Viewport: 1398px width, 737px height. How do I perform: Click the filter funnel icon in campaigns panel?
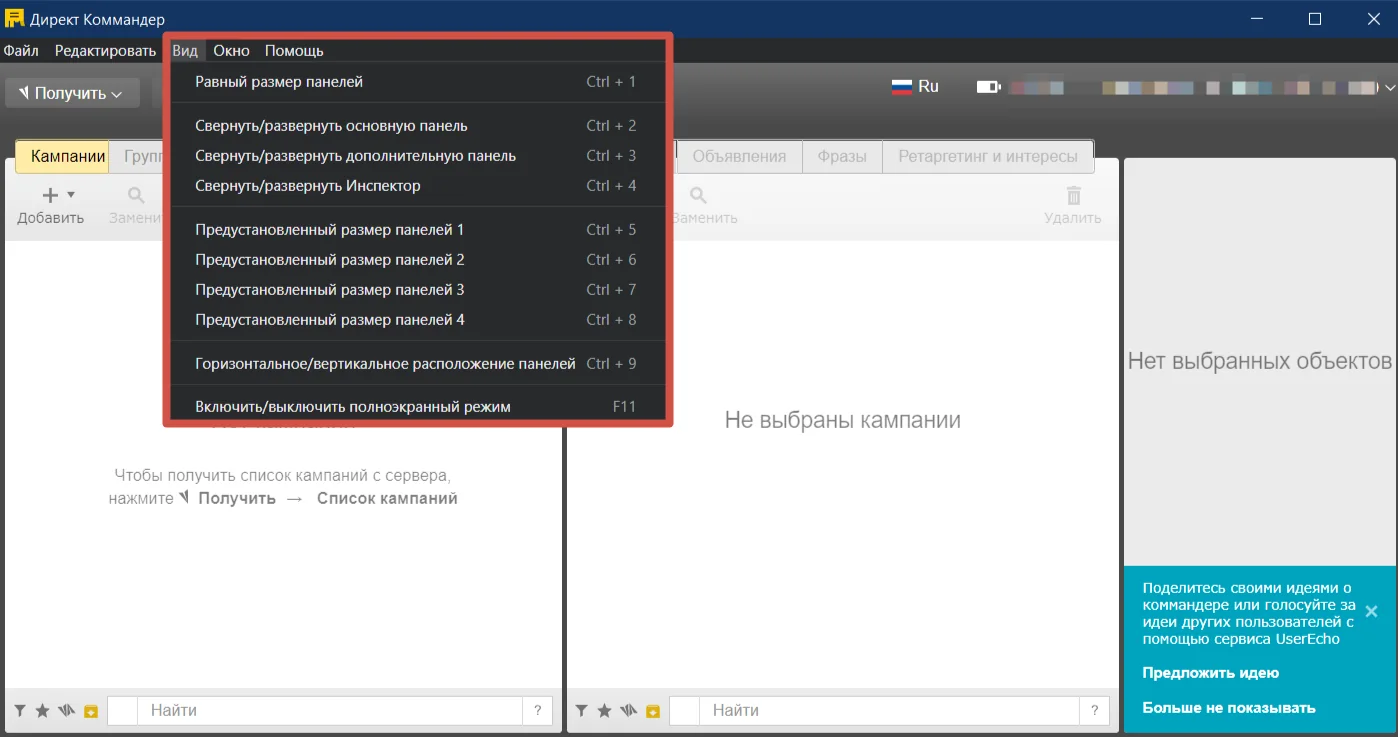click(x=19, y=711)
